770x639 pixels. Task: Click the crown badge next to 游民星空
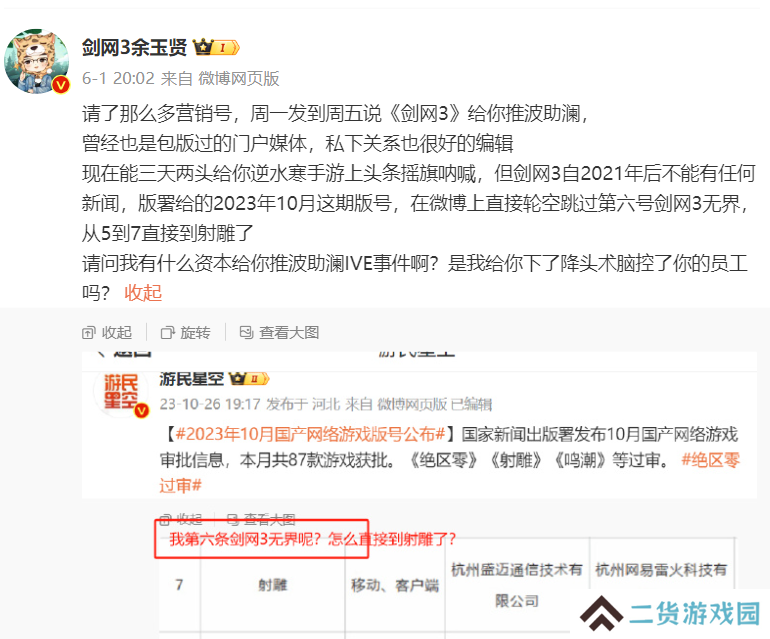pos(249,379)
